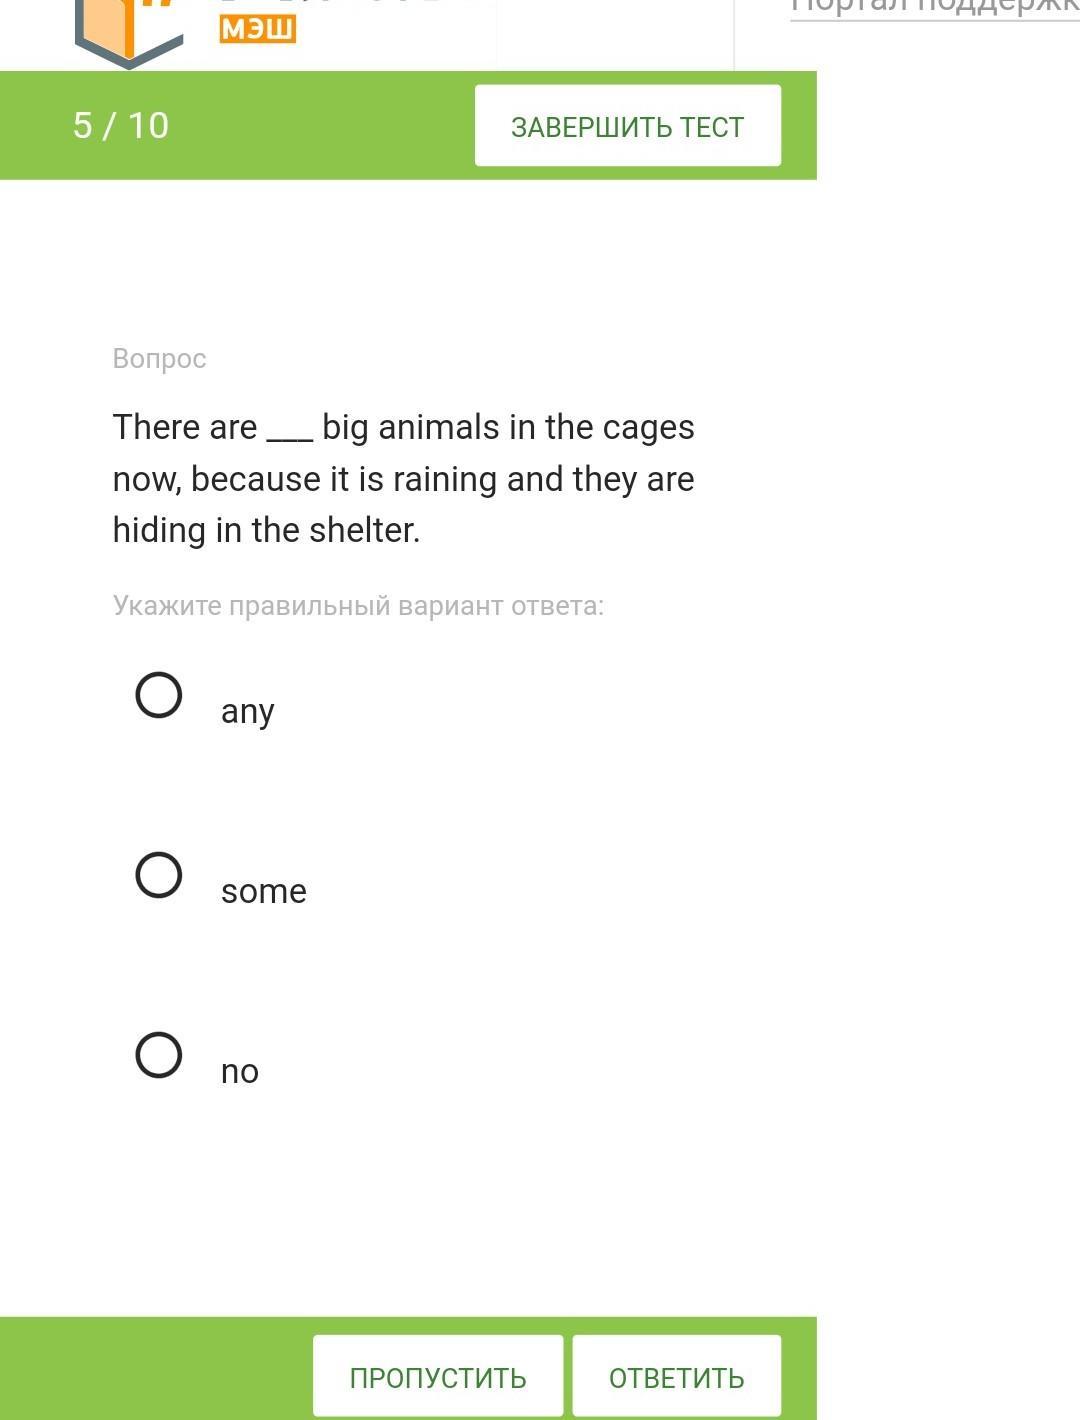Select the "some" radio button
The height and width of the screenshot is (1420, 1080).
click(x=159, y=875)
